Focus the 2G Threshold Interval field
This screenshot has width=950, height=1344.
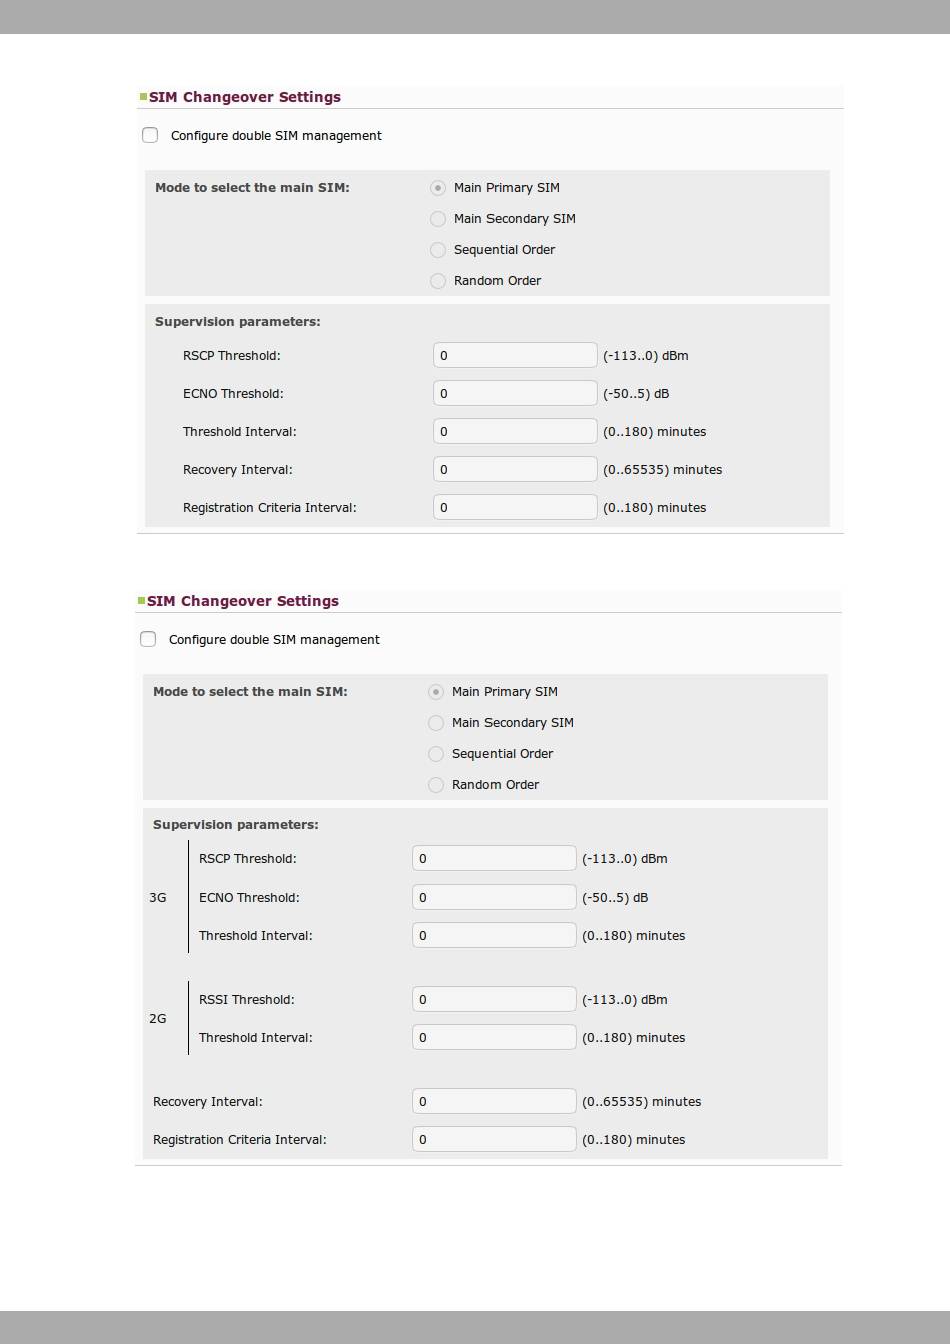[494, 1037]
